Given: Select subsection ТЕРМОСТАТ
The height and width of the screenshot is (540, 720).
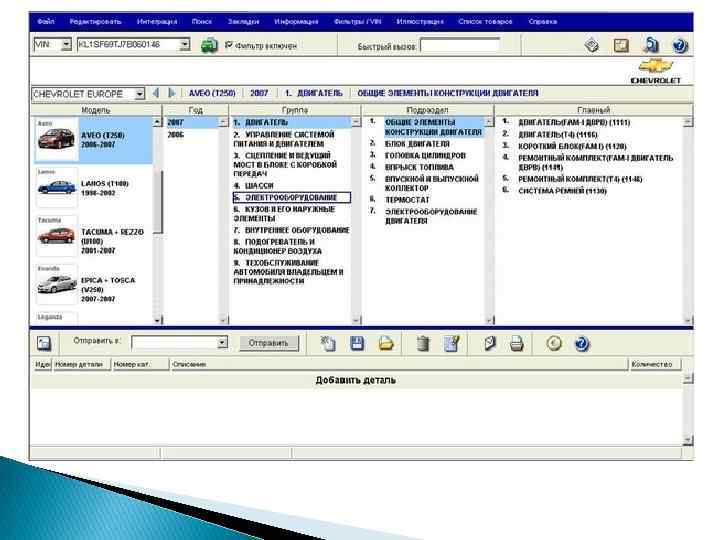Looking at the screenshot, I should 407,200.
